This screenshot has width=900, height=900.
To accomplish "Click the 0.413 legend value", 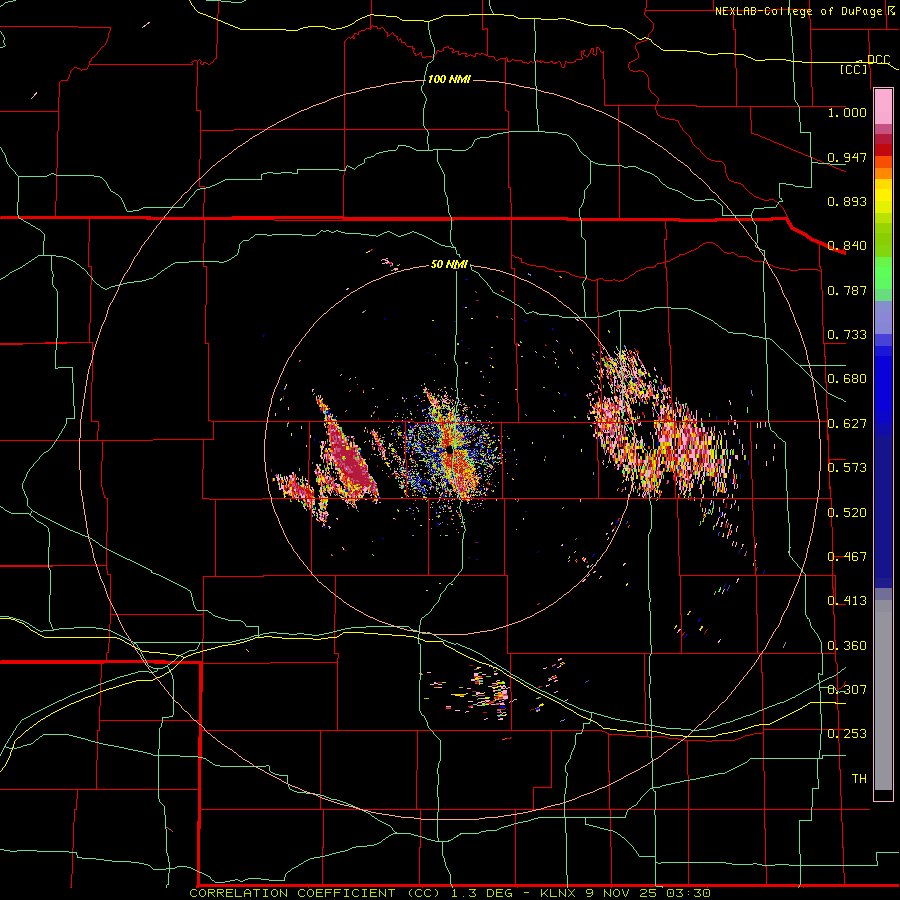I will pos(847,601).
